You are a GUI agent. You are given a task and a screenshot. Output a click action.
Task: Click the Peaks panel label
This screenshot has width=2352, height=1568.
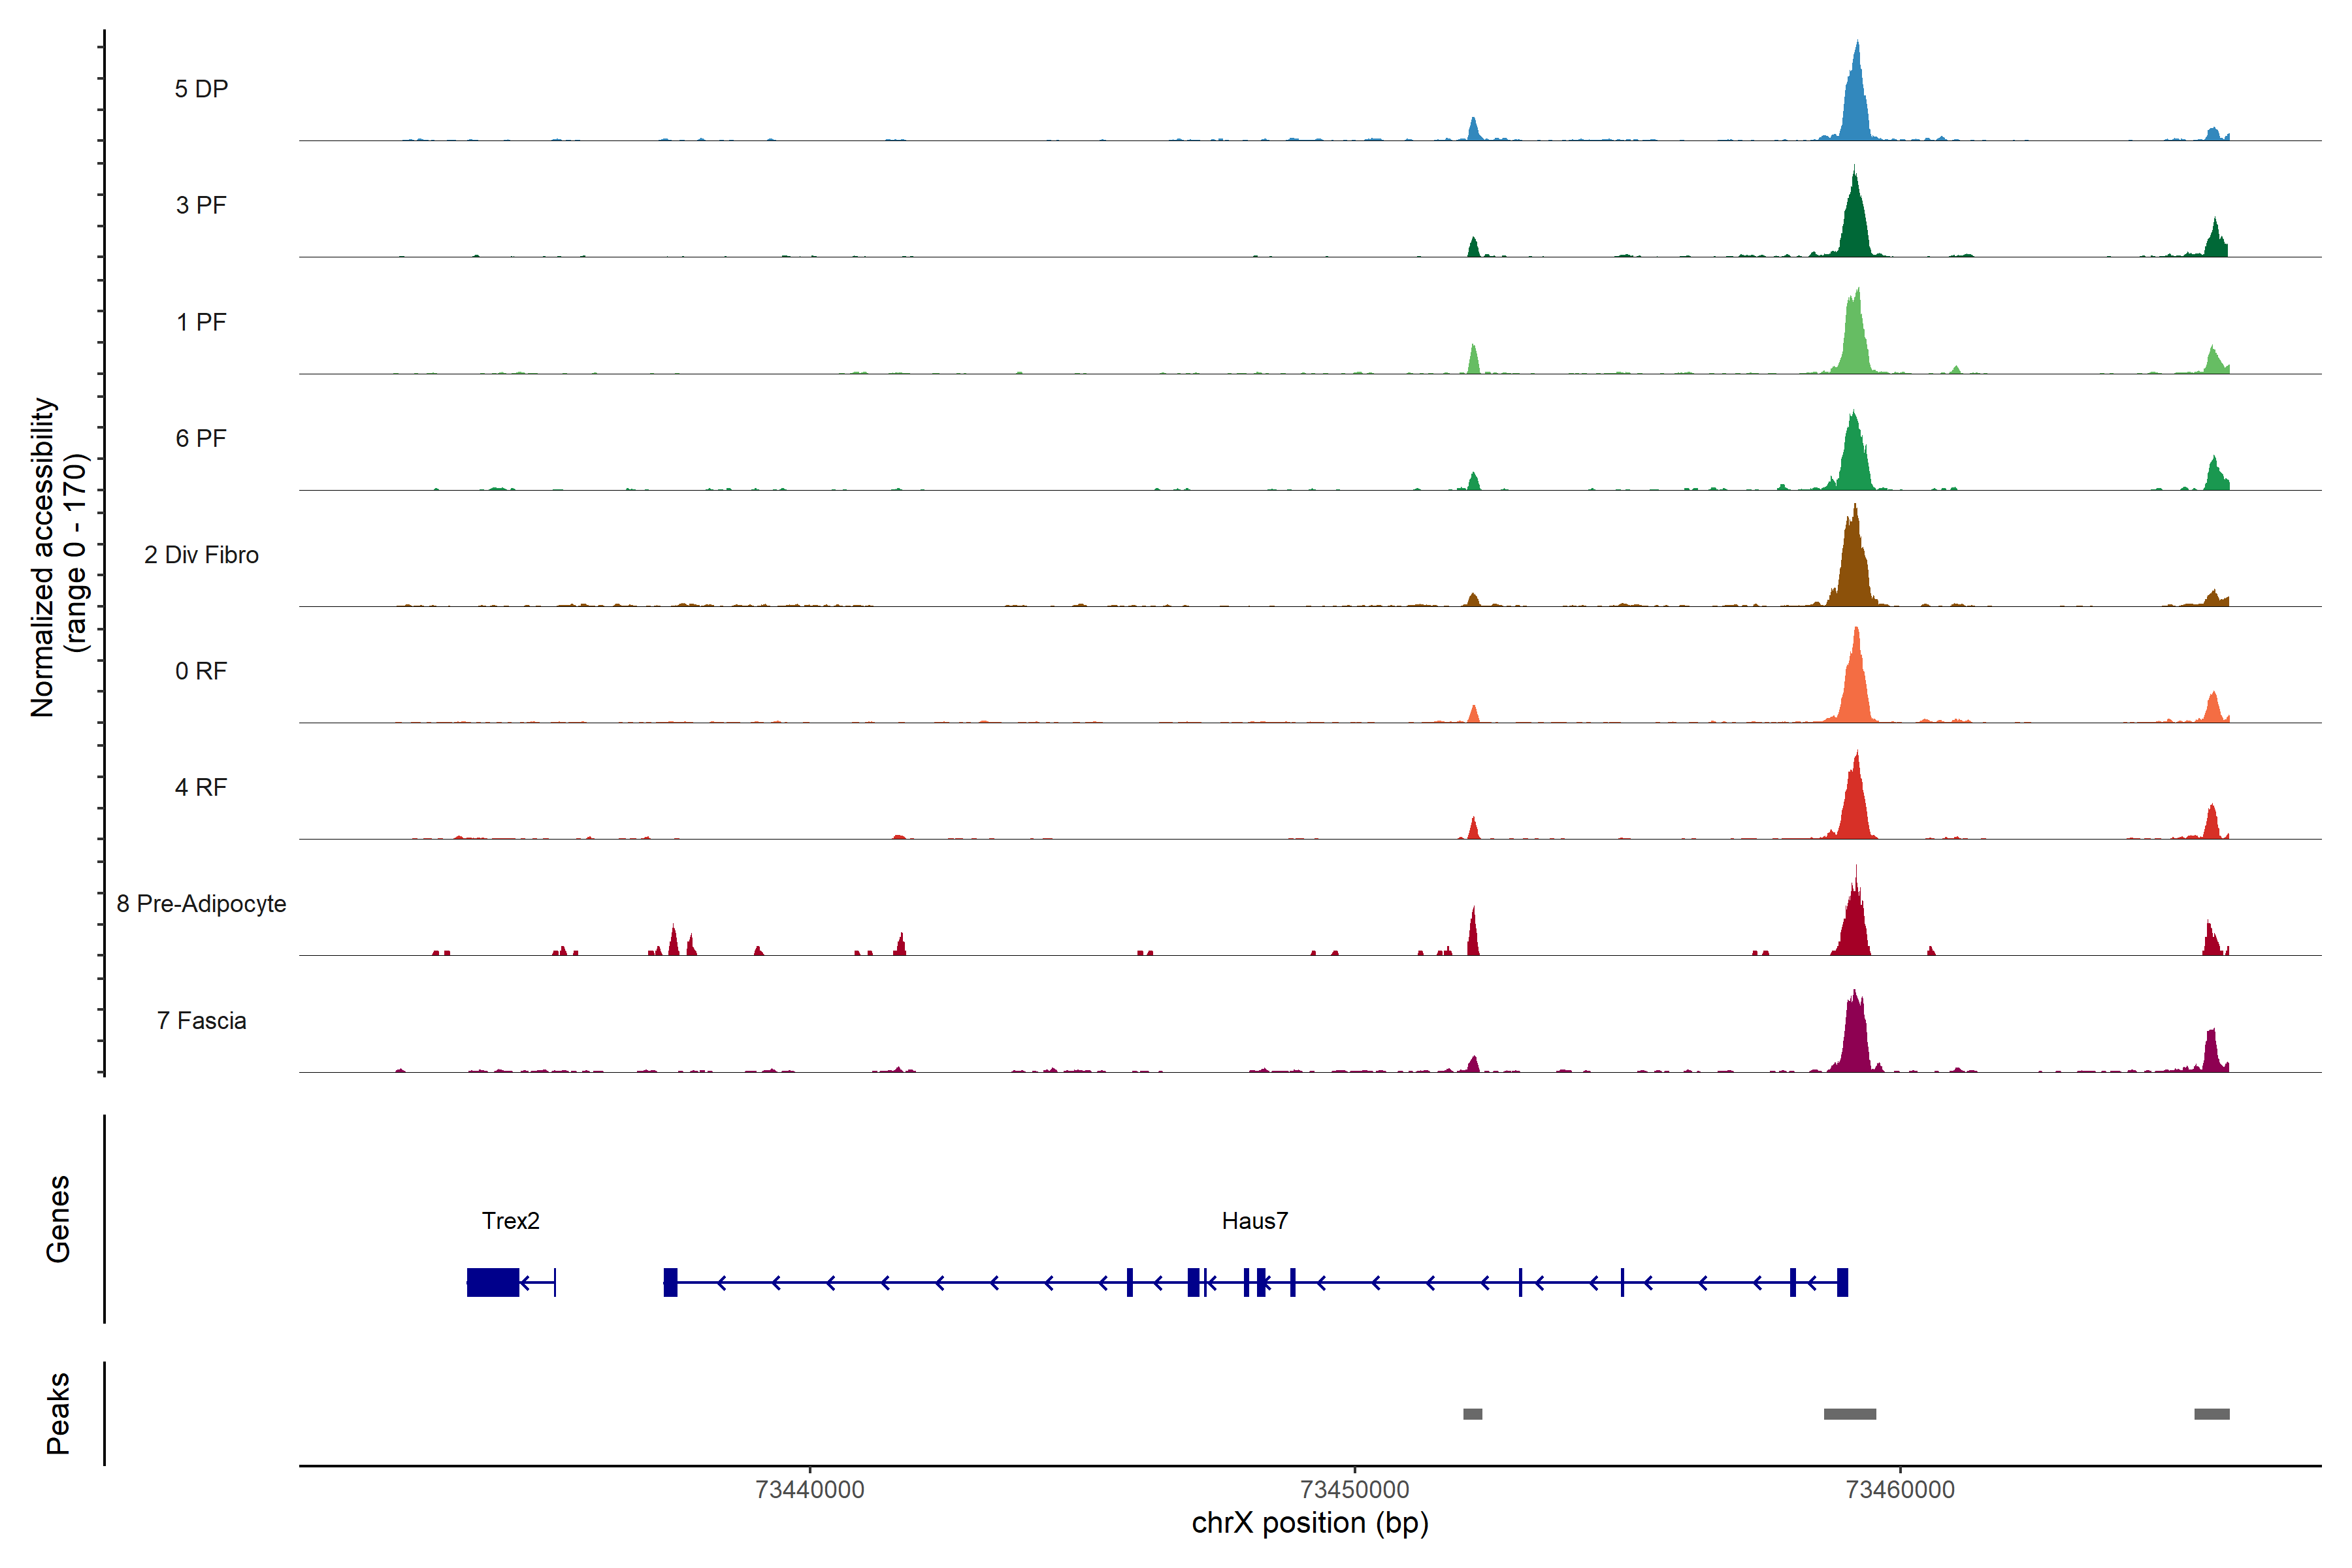click(58, 1413)
